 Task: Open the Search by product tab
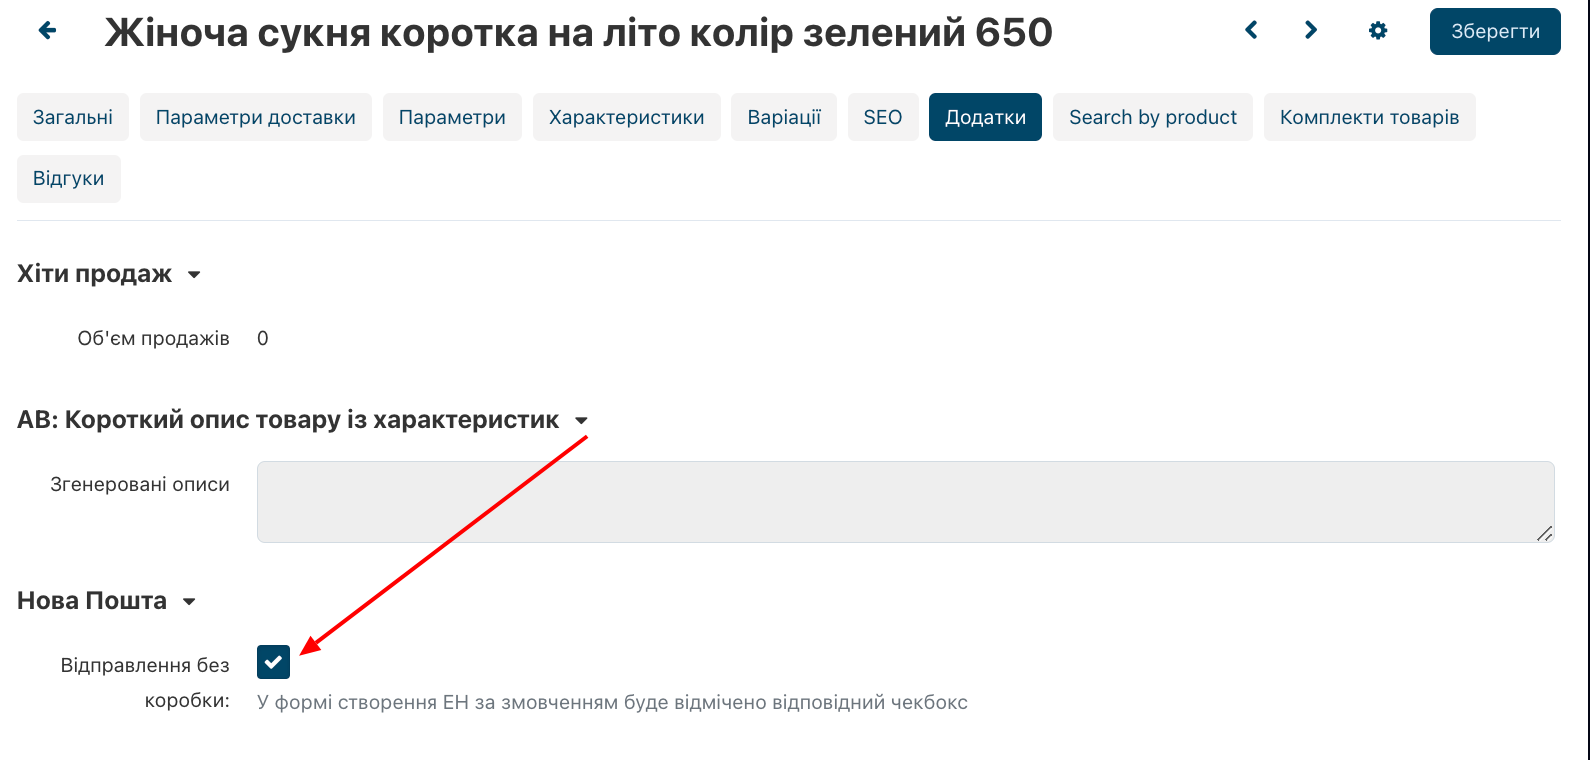[x=1152, y=117]
